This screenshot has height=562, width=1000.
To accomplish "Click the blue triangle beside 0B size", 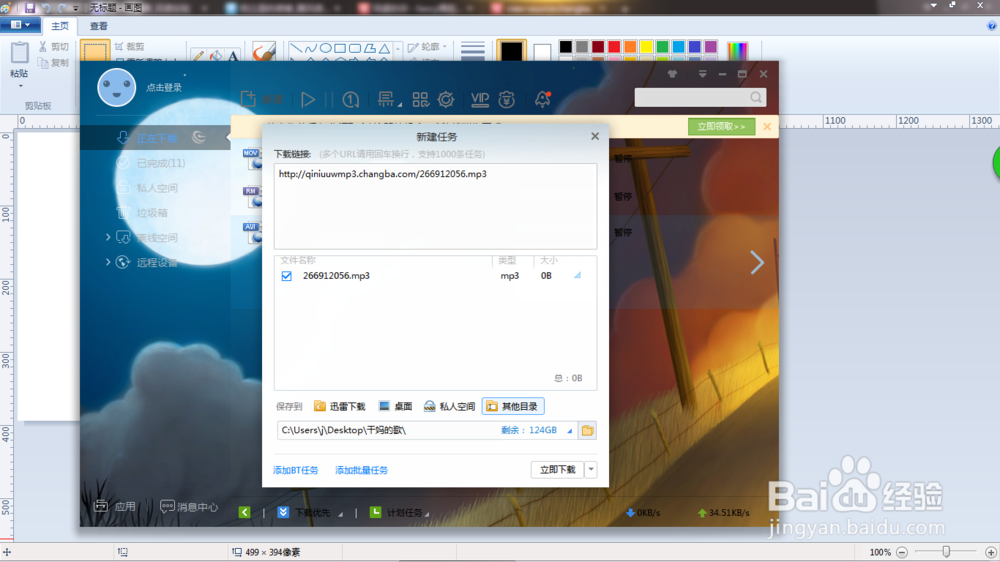I will click(x=577, y=275).
